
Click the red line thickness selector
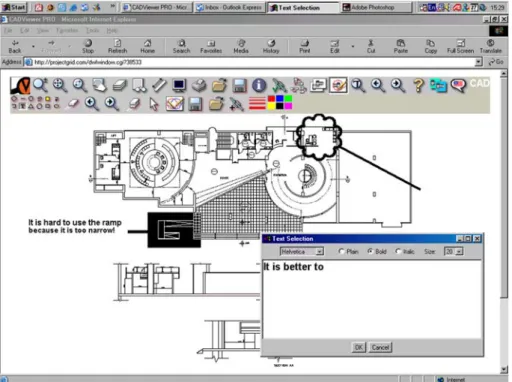pos(257,103)
